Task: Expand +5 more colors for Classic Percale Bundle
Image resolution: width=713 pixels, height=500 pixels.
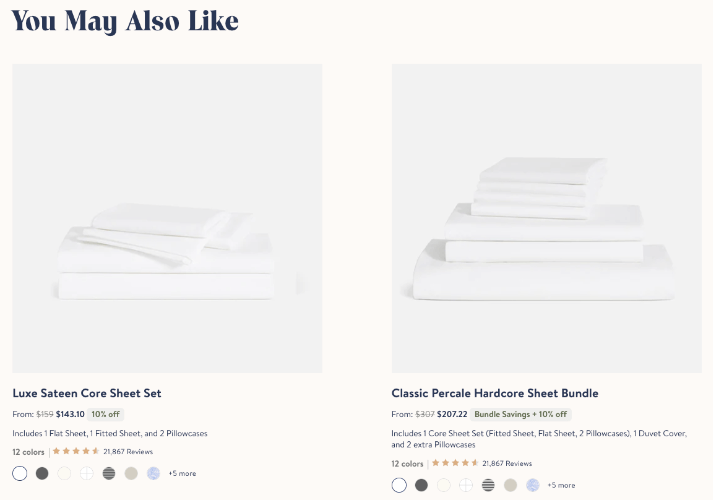Action: 561,485
